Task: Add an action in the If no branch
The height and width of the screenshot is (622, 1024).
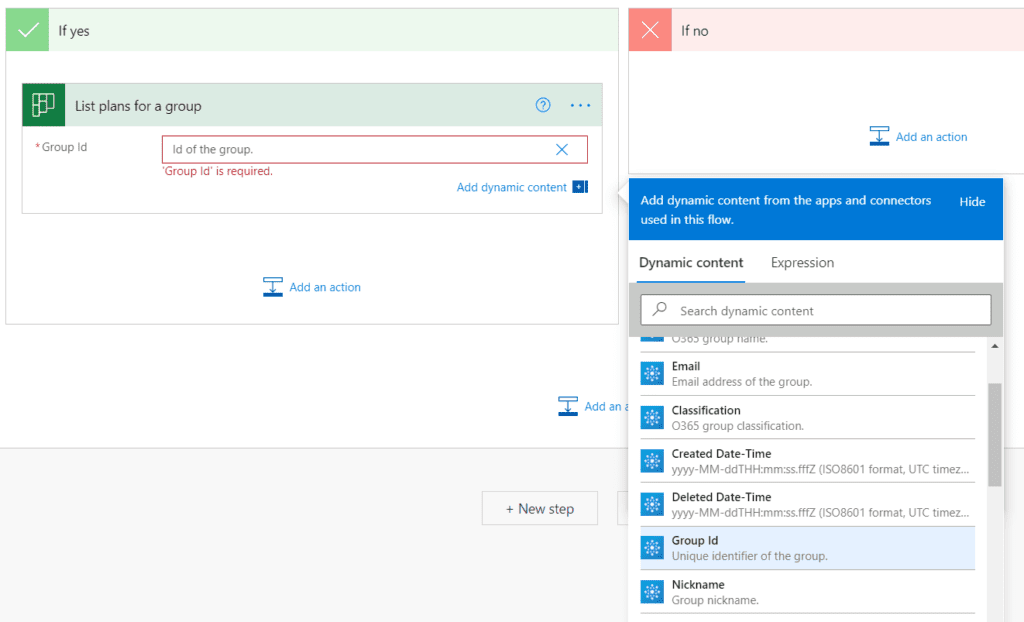Action: pyautogui.click(x=918, y=137)
